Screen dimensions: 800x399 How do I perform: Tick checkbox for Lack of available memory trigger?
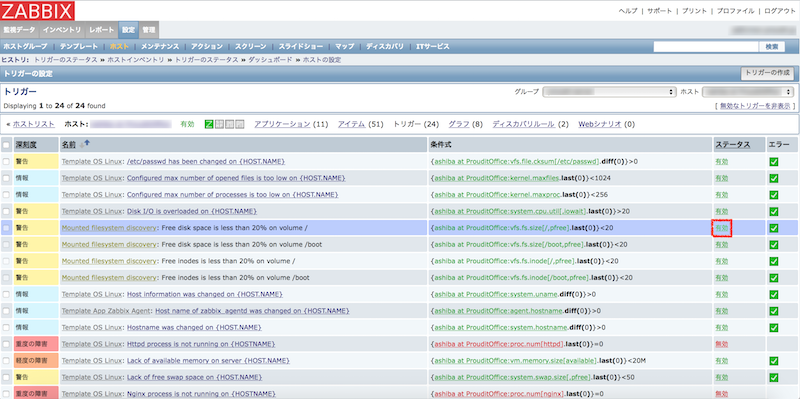[x=6, y=361]
